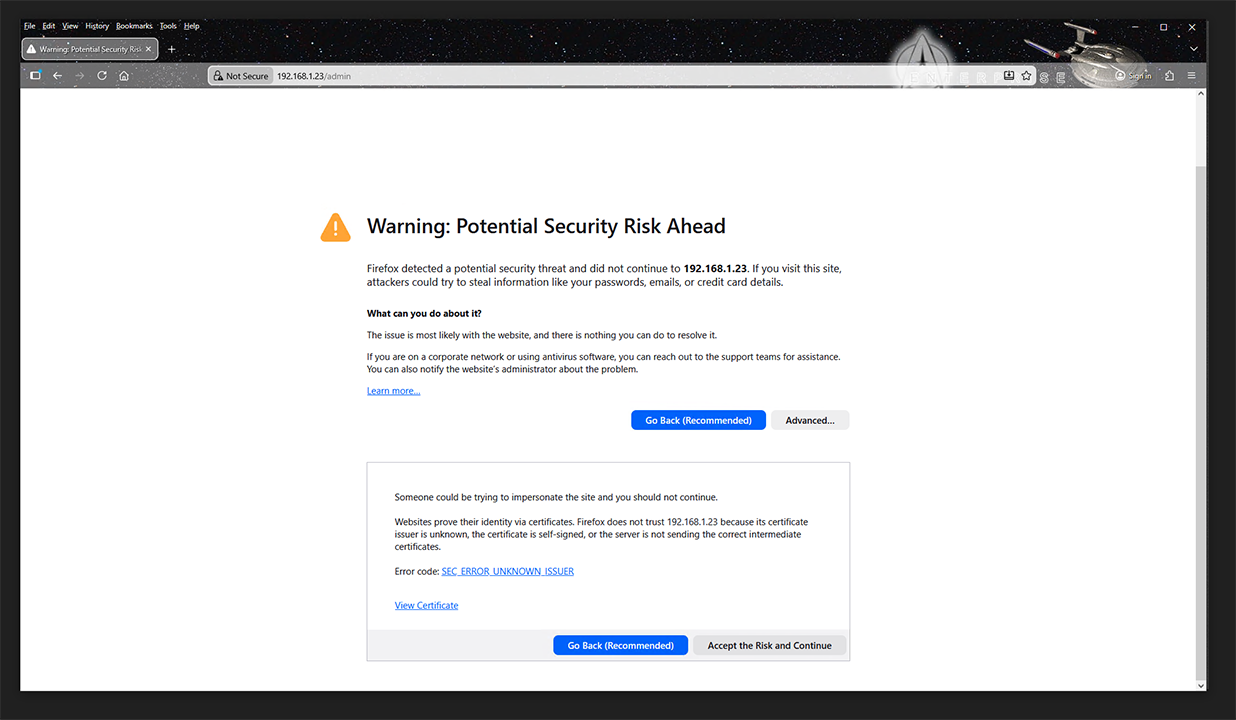Click the address bar URL field

click(600, 76)
